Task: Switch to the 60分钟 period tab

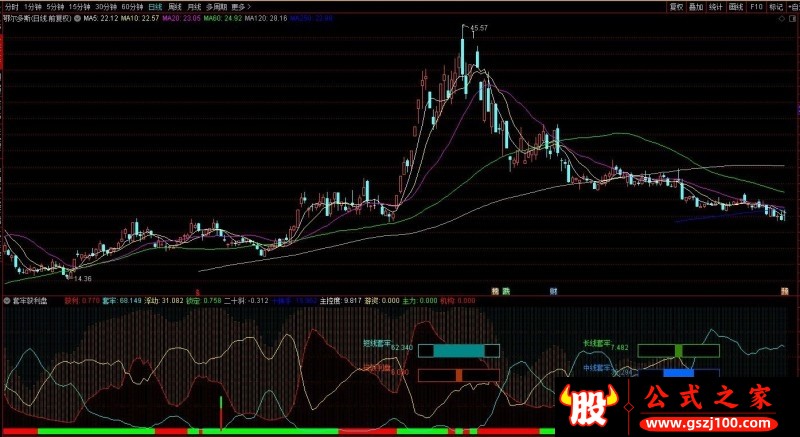Action: tap(132, 7)
